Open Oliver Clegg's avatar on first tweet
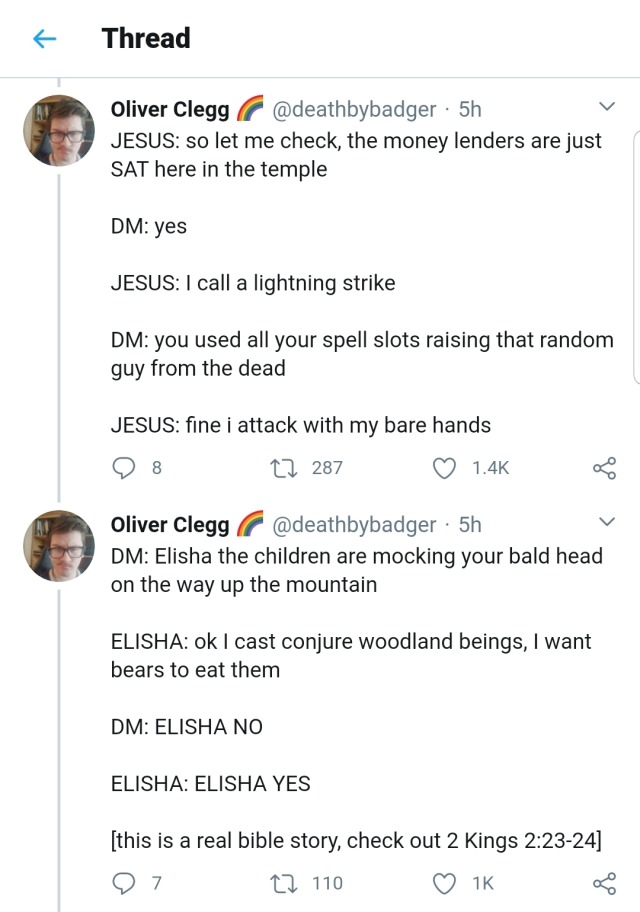The width and height of the screenshot is (640, 912). [x=59, y=131]
